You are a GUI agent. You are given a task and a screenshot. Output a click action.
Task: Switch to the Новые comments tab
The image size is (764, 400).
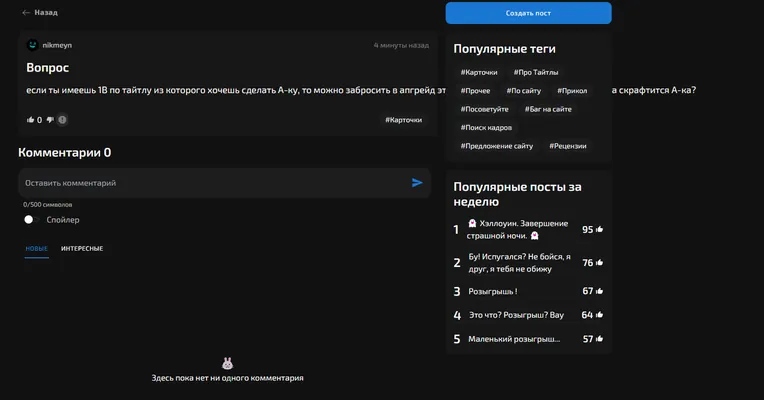[x=37, y=248]
